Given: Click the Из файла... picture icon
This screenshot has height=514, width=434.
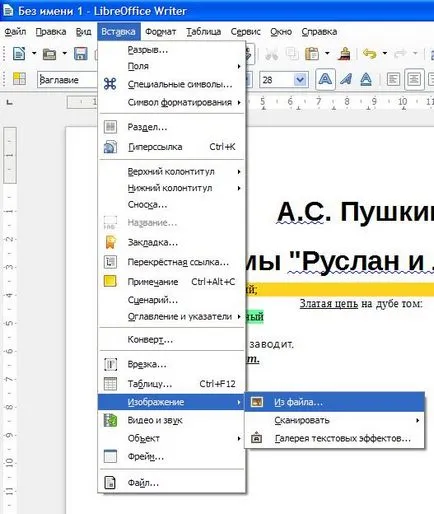Looking at the screenshot, I should click(257, 402).
